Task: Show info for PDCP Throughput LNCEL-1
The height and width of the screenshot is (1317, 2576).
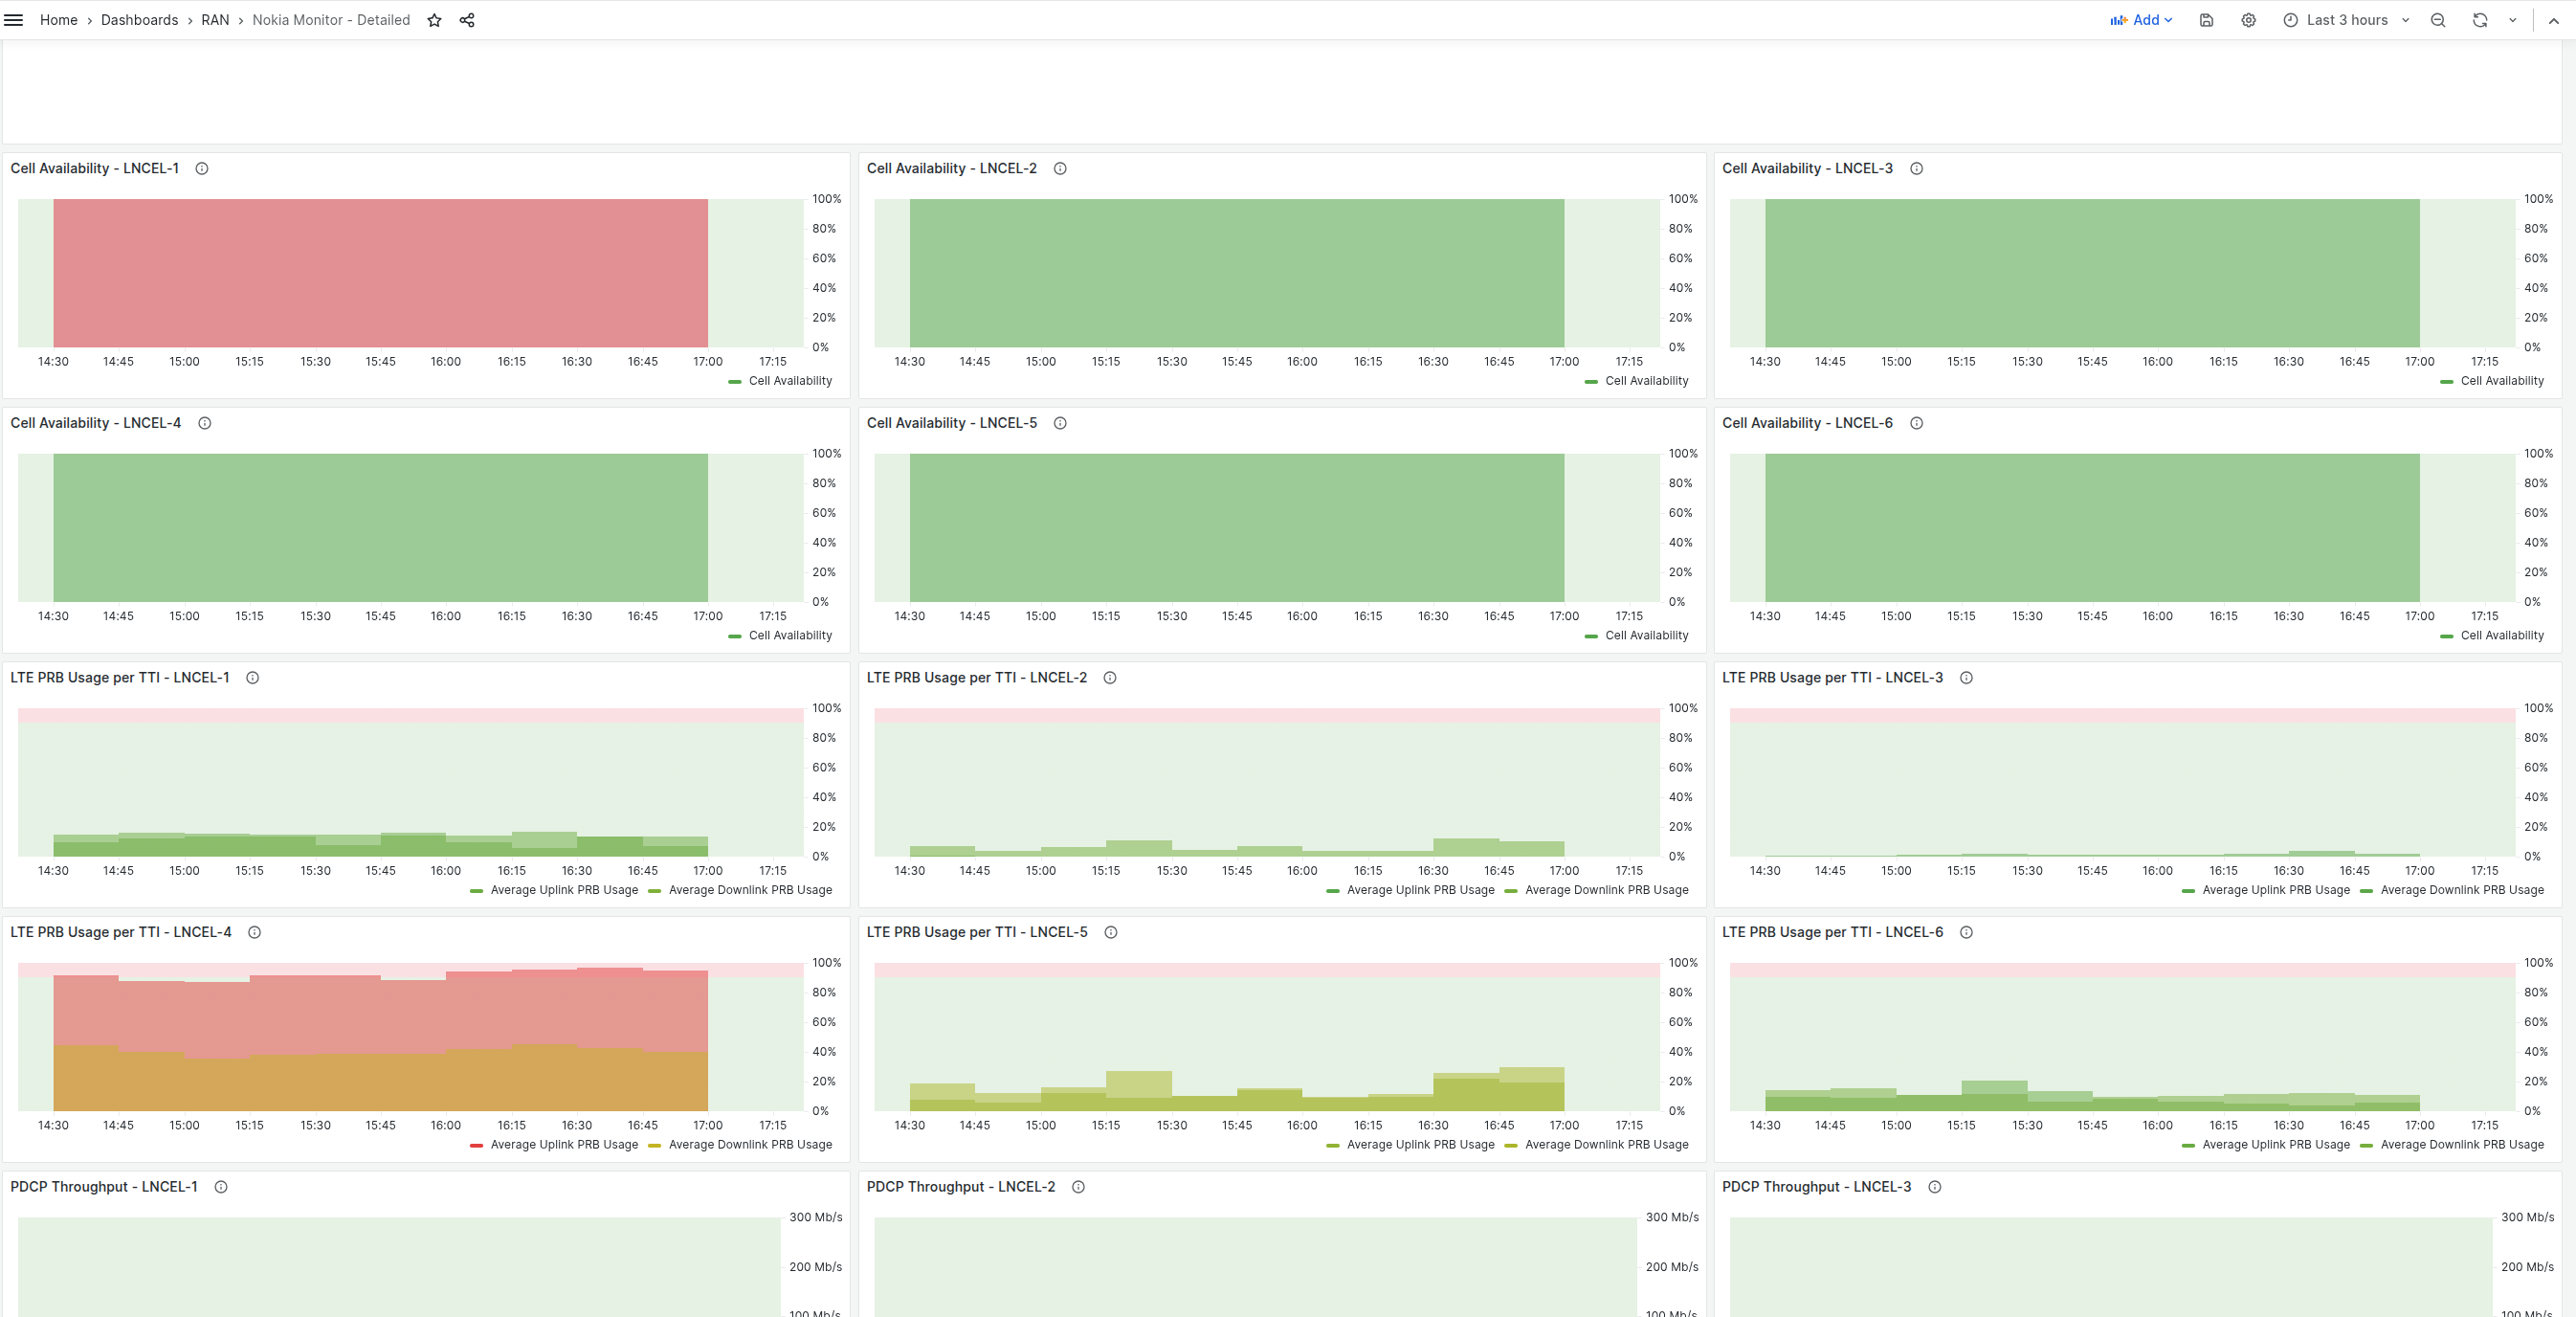Action: (x=221, y=1187)
